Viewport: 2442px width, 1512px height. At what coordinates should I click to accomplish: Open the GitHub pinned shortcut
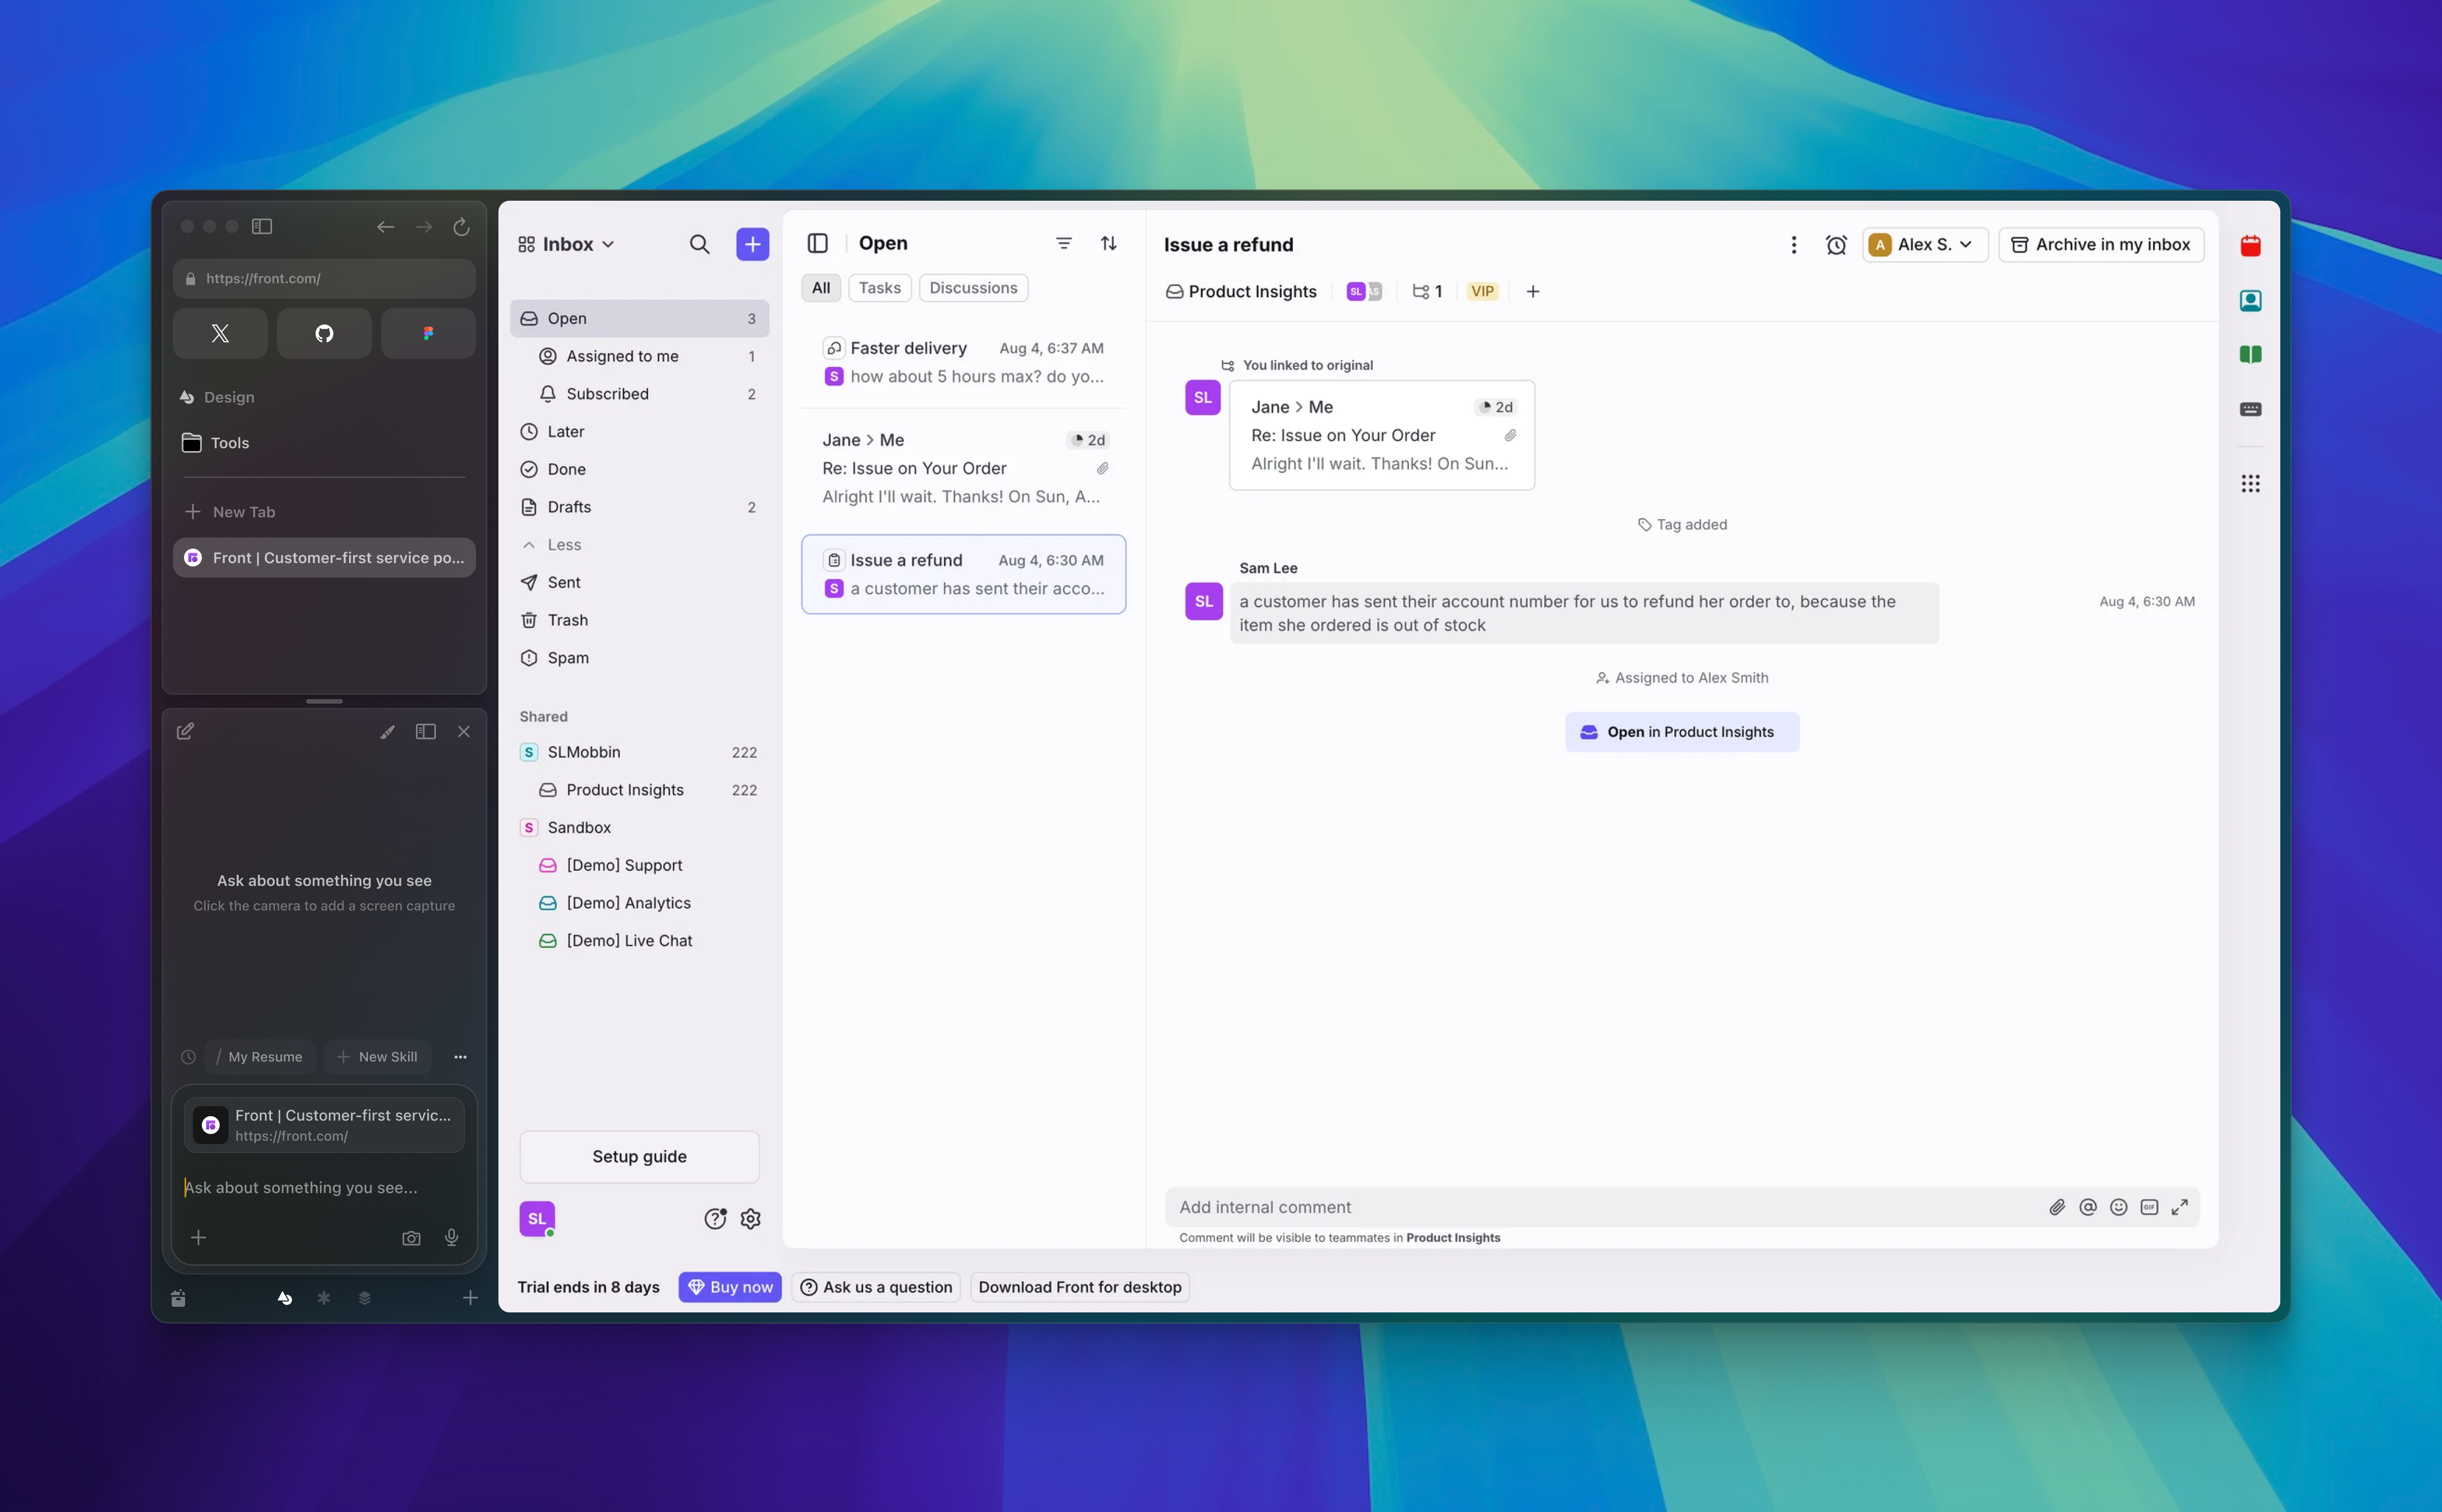click(x=324, y=333)
